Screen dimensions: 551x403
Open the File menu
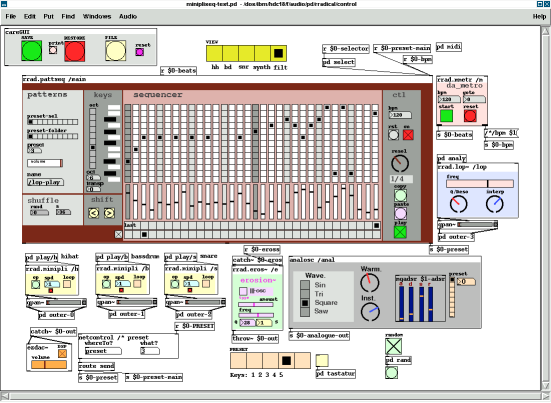(11, 17)
